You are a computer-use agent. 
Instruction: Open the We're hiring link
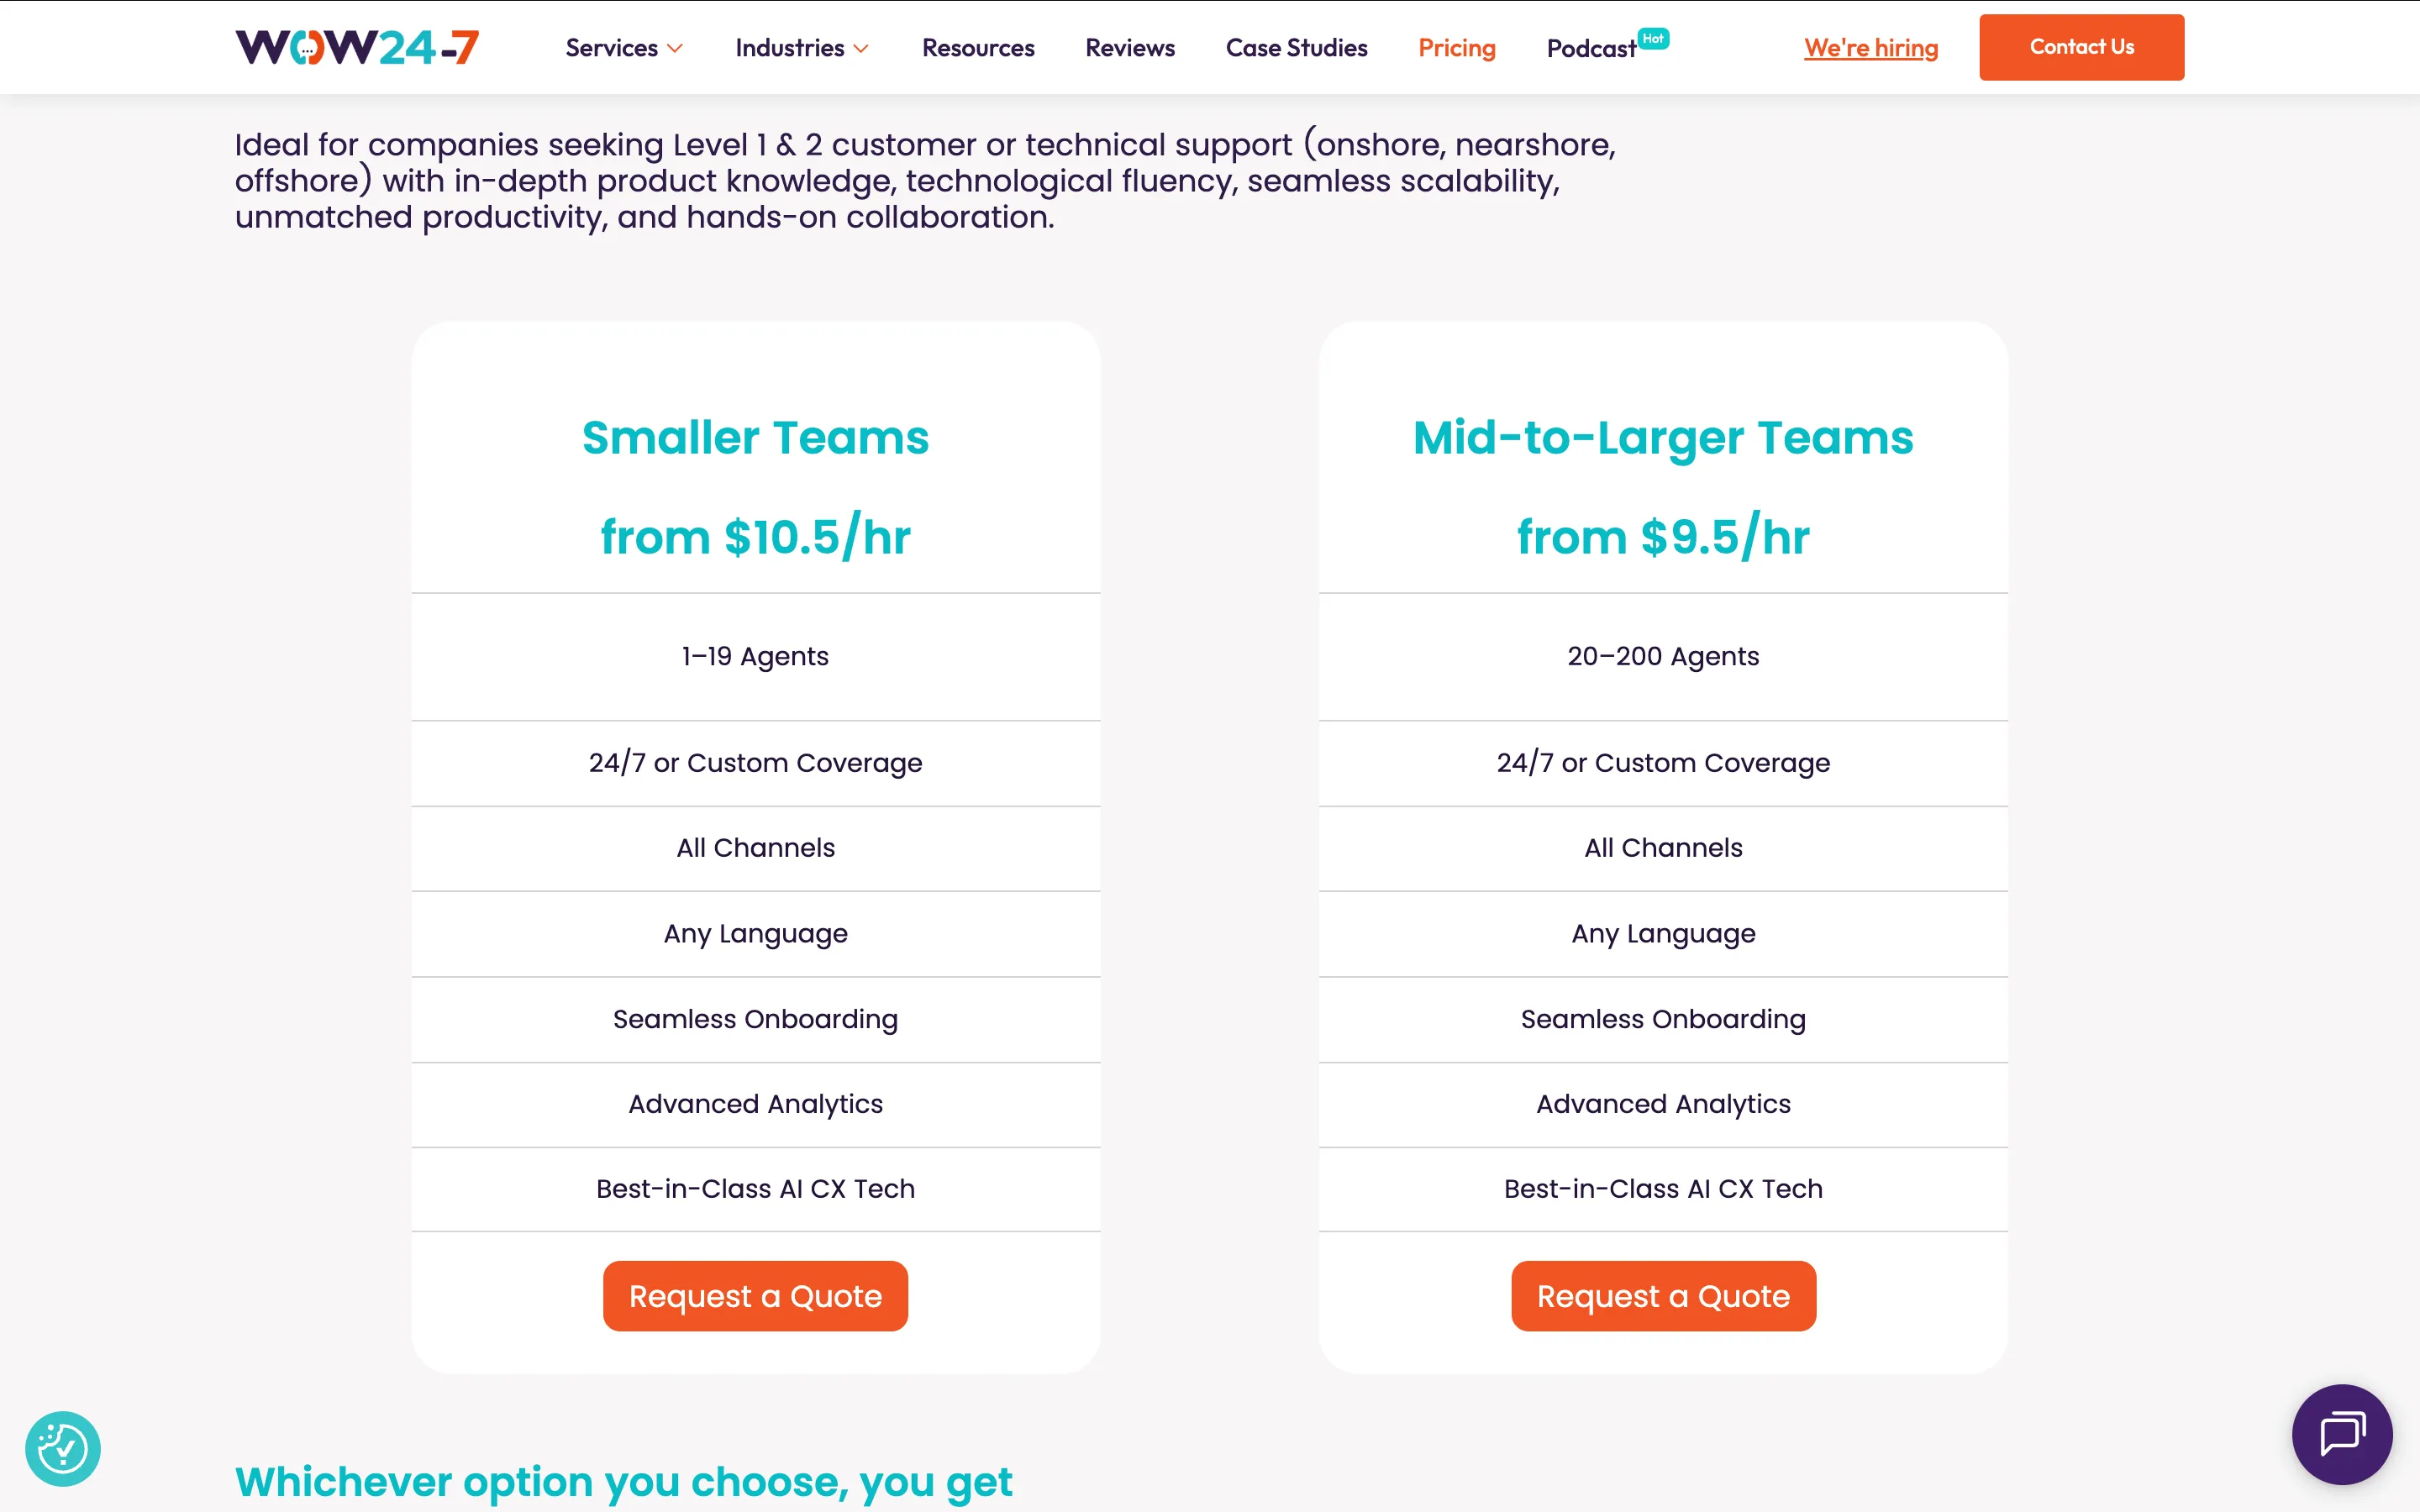1870,47
